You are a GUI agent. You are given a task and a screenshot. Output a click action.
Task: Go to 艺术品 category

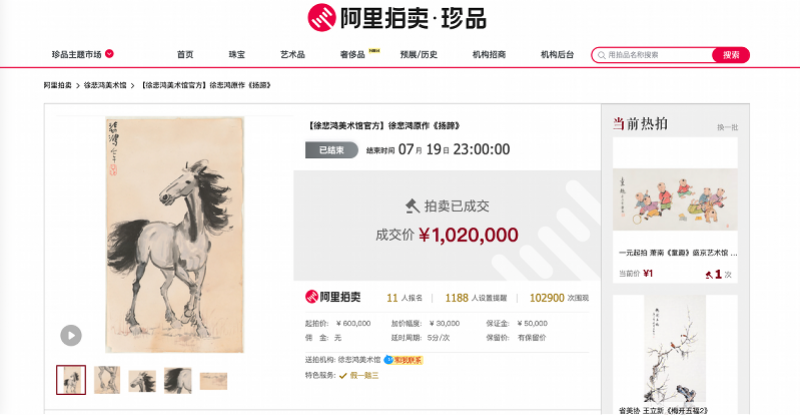tap(292, 55)
